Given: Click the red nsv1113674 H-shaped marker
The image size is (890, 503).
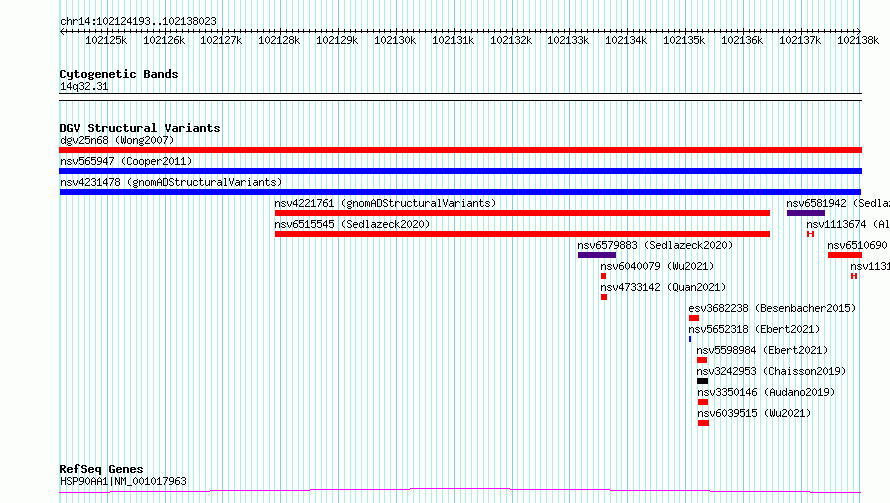Looking at the screenshot, I should (811, 234).
